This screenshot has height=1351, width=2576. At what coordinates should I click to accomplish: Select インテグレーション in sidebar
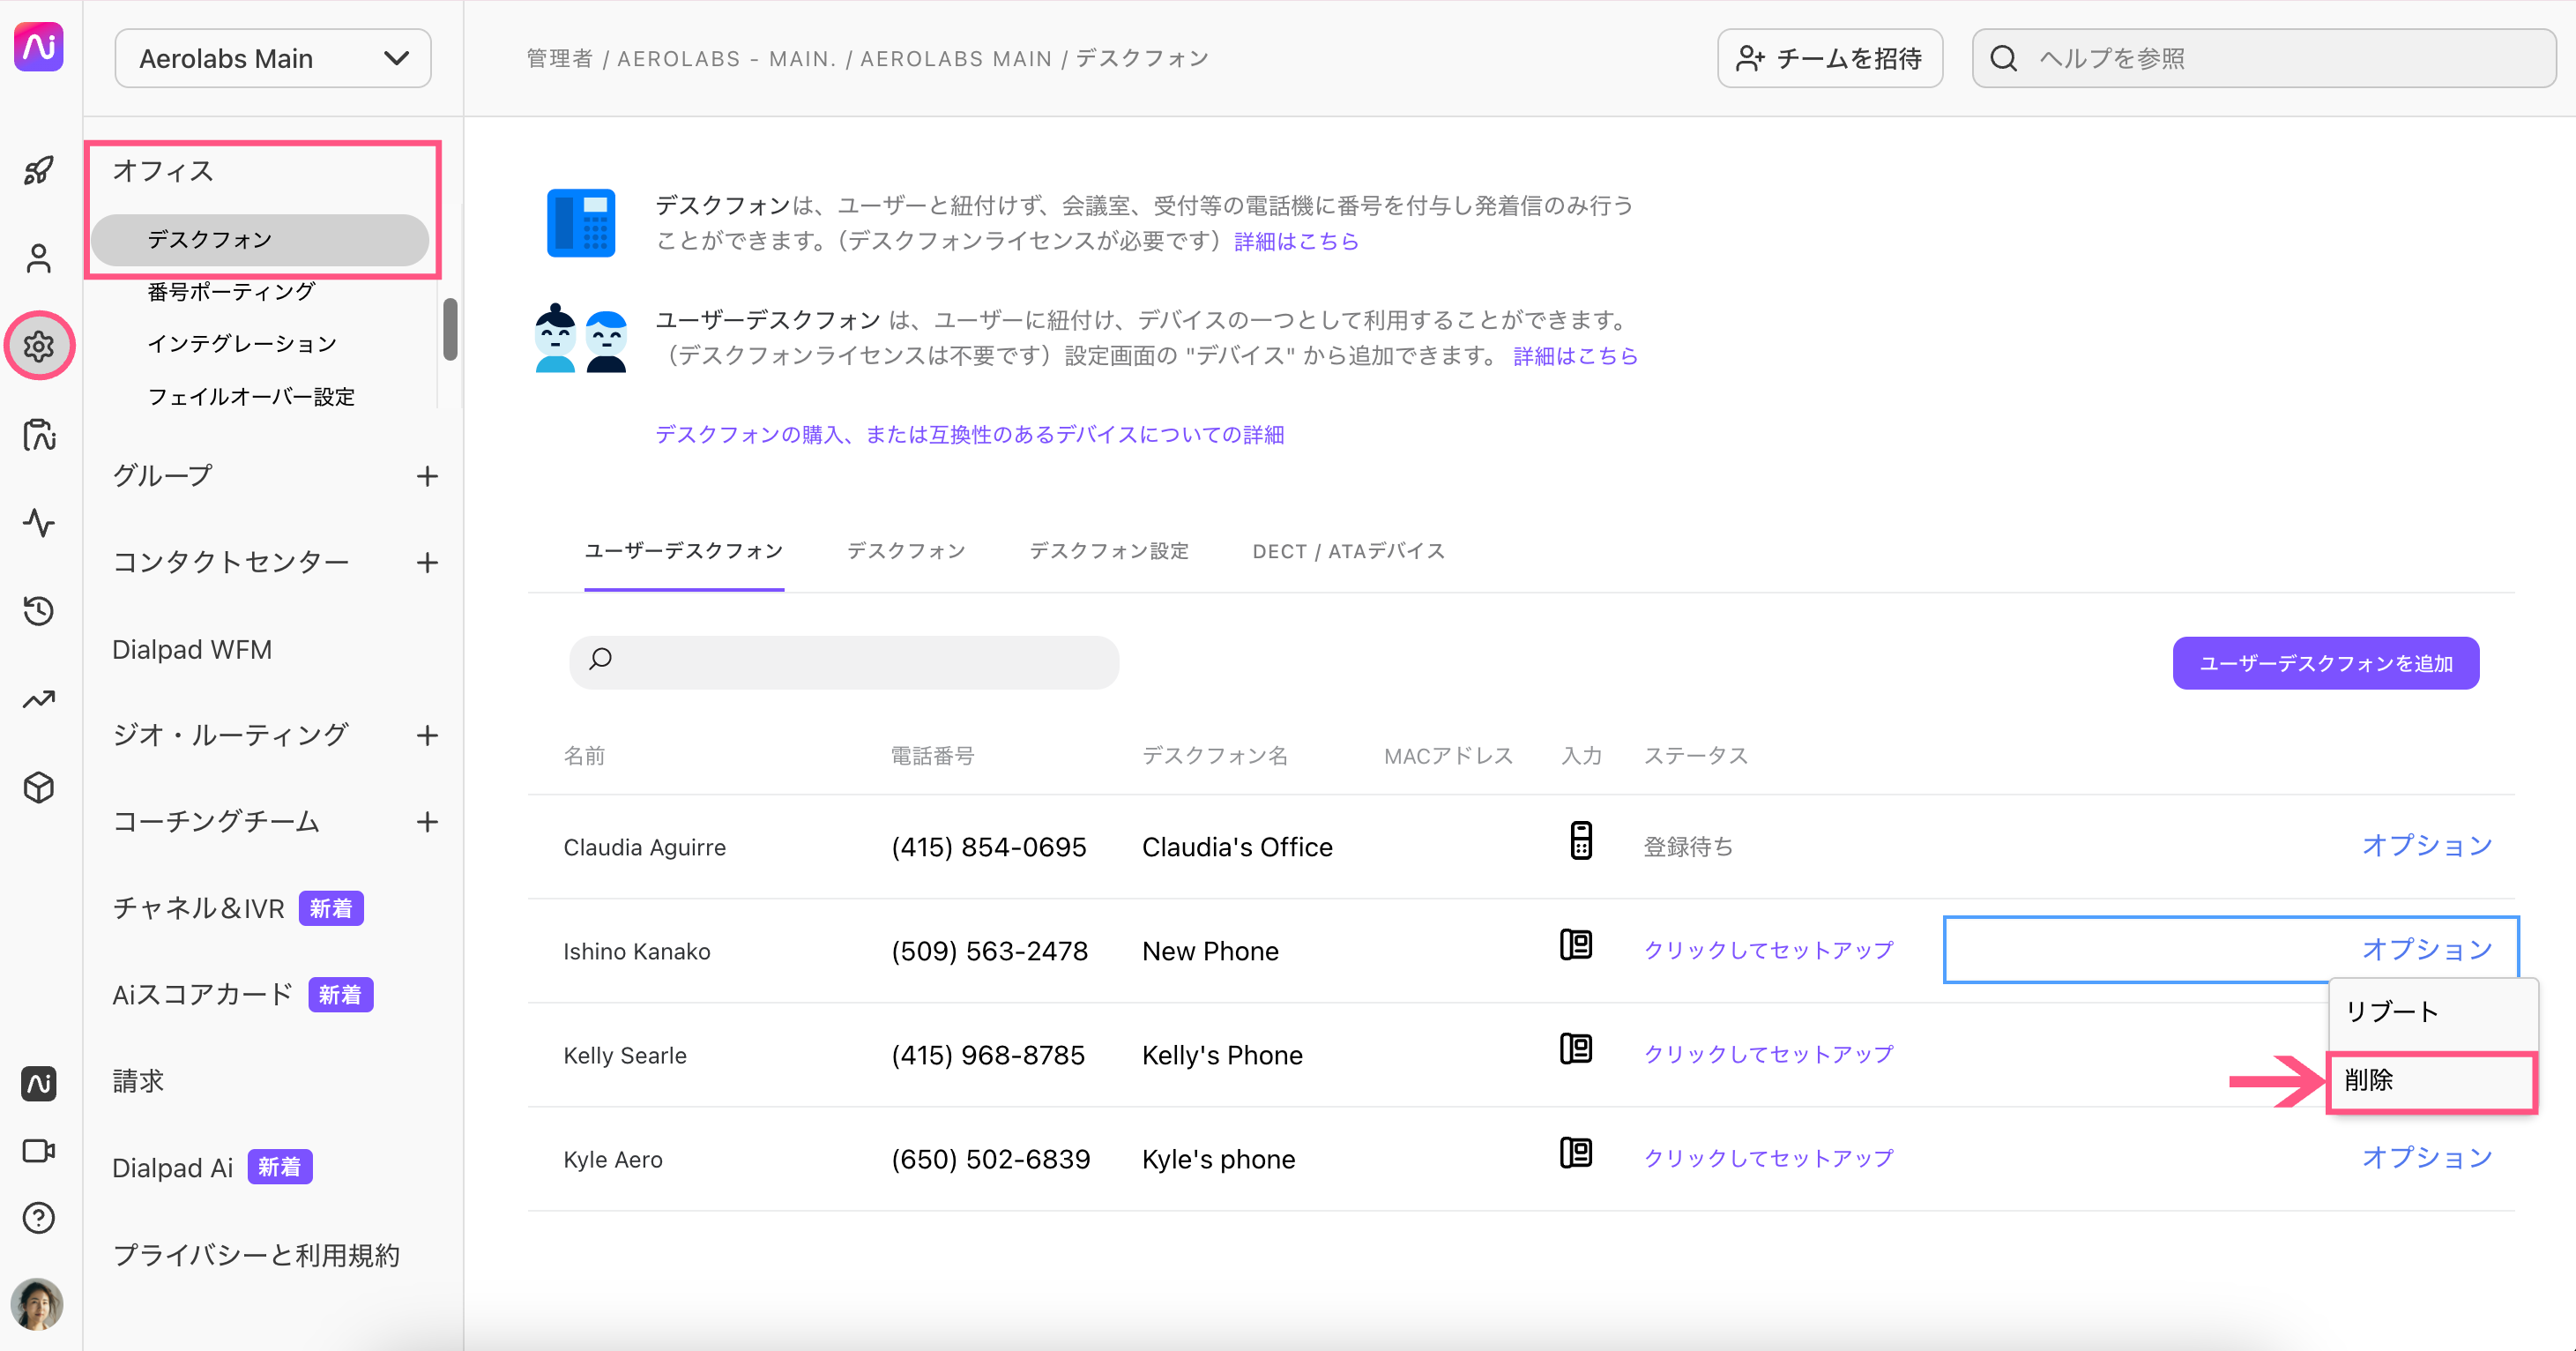pyautogui.click(x=242, y=344)
